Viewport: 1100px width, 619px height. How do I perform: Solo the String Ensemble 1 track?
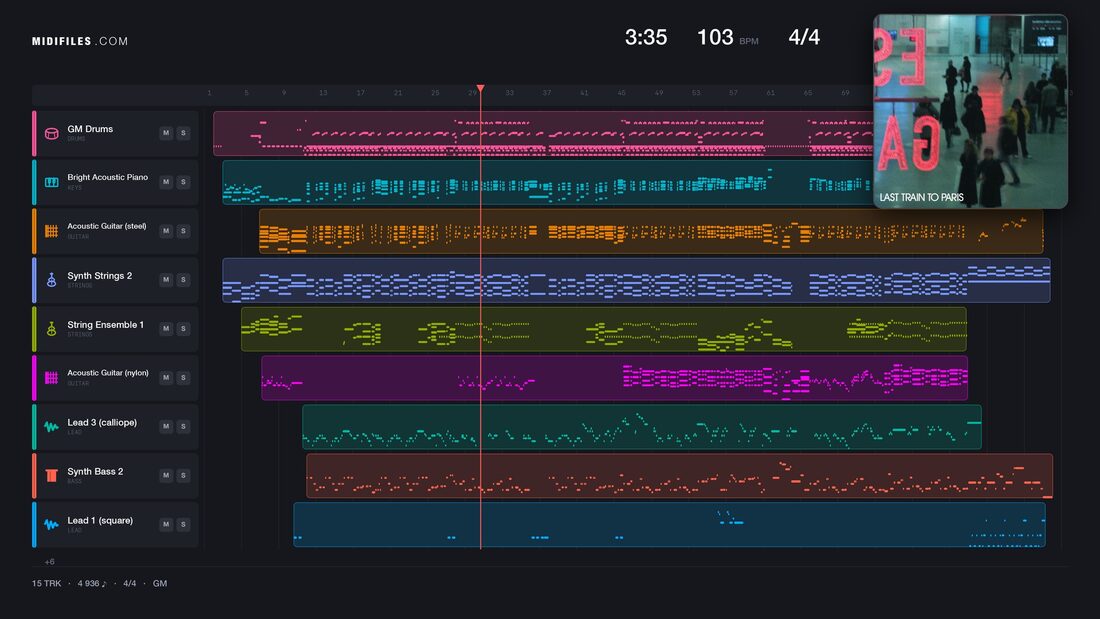(x=183, y=328)
